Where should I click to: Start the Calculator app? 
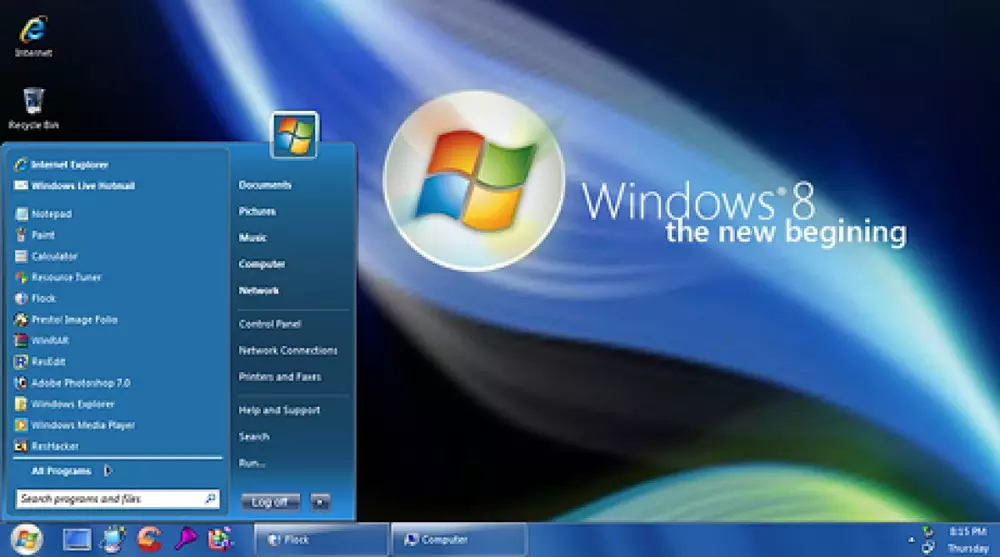(x=54, y=256)
